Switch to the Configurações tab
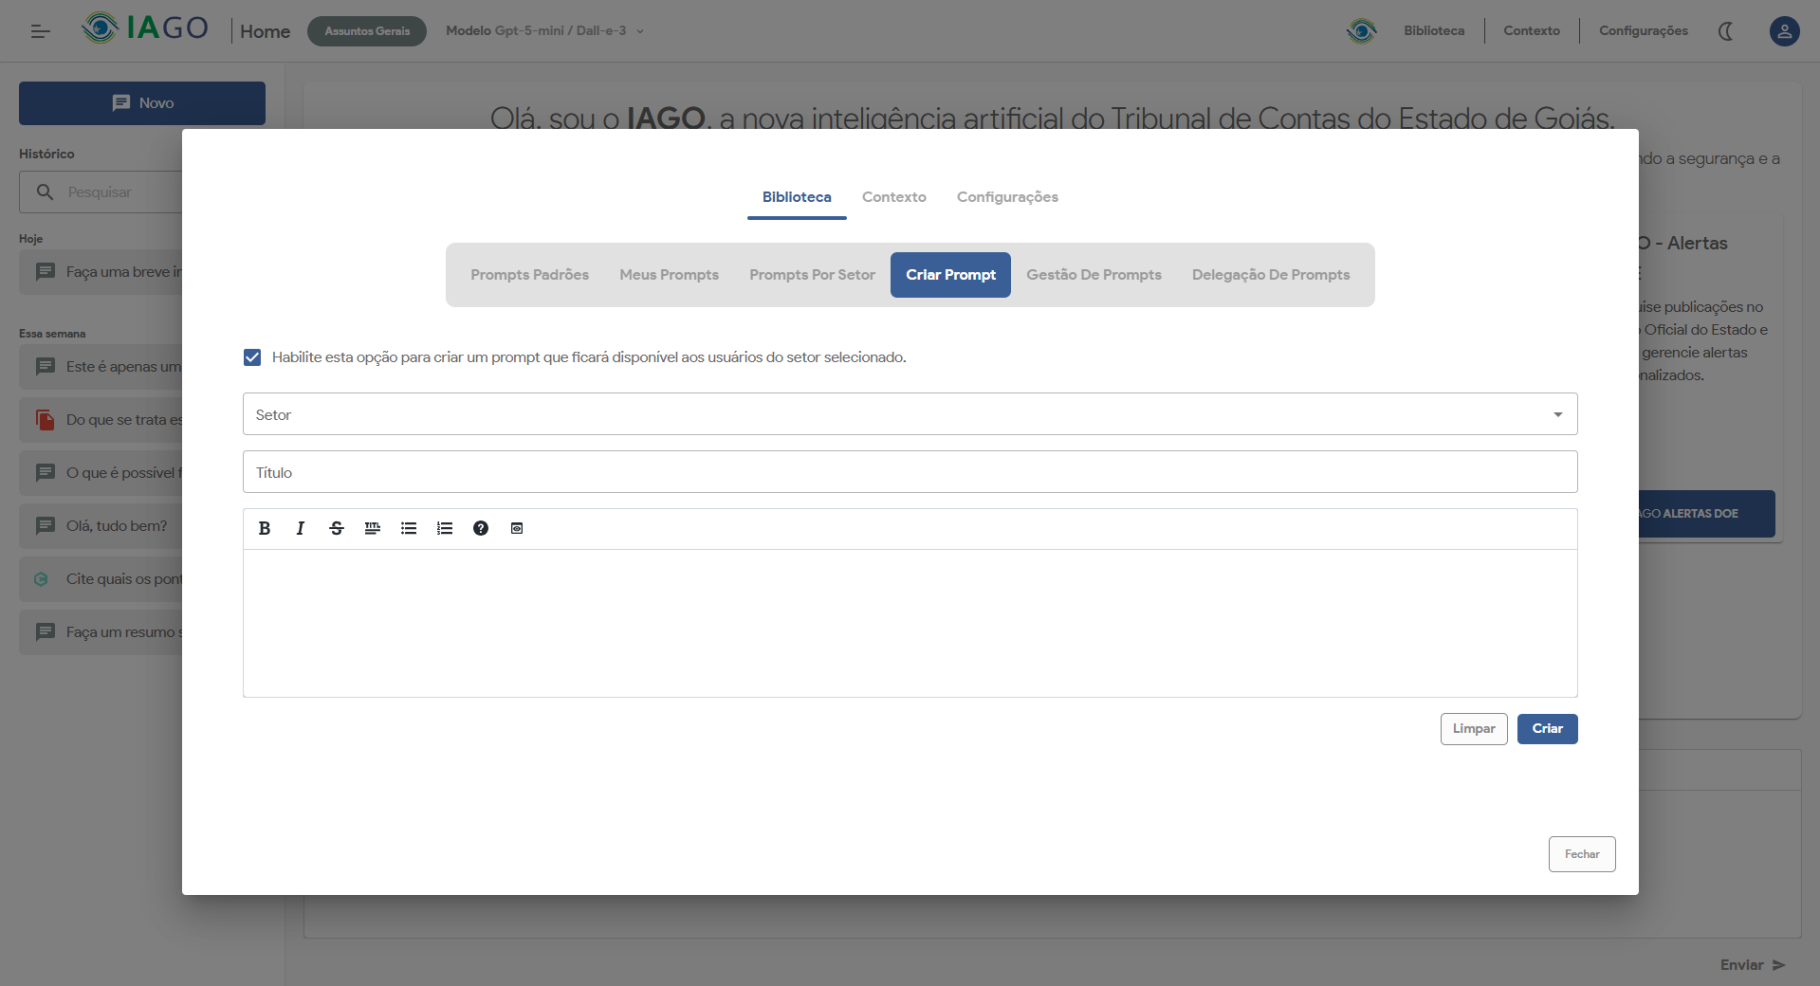Screen dimensions: 1820x986 coord(1007,197)
